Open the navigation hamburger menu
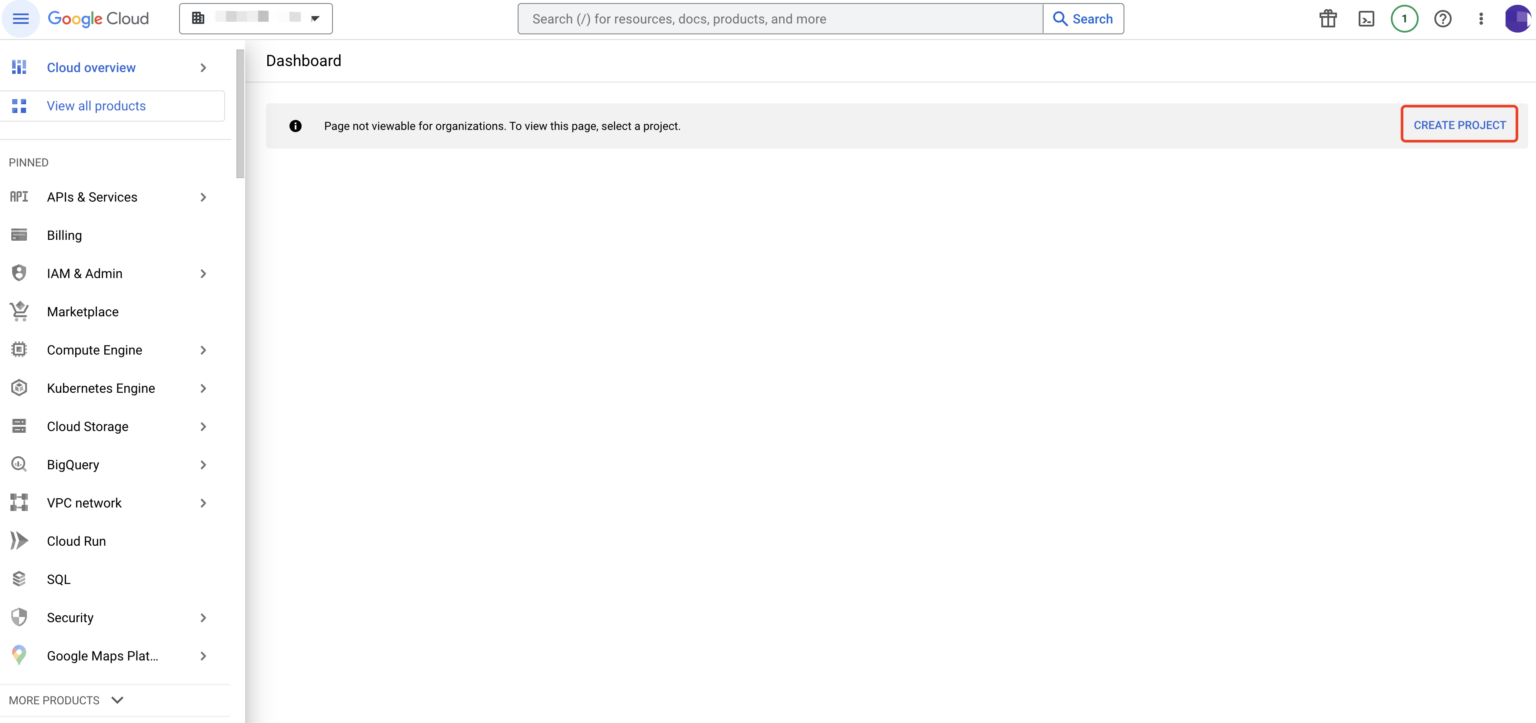 point(20,18)
